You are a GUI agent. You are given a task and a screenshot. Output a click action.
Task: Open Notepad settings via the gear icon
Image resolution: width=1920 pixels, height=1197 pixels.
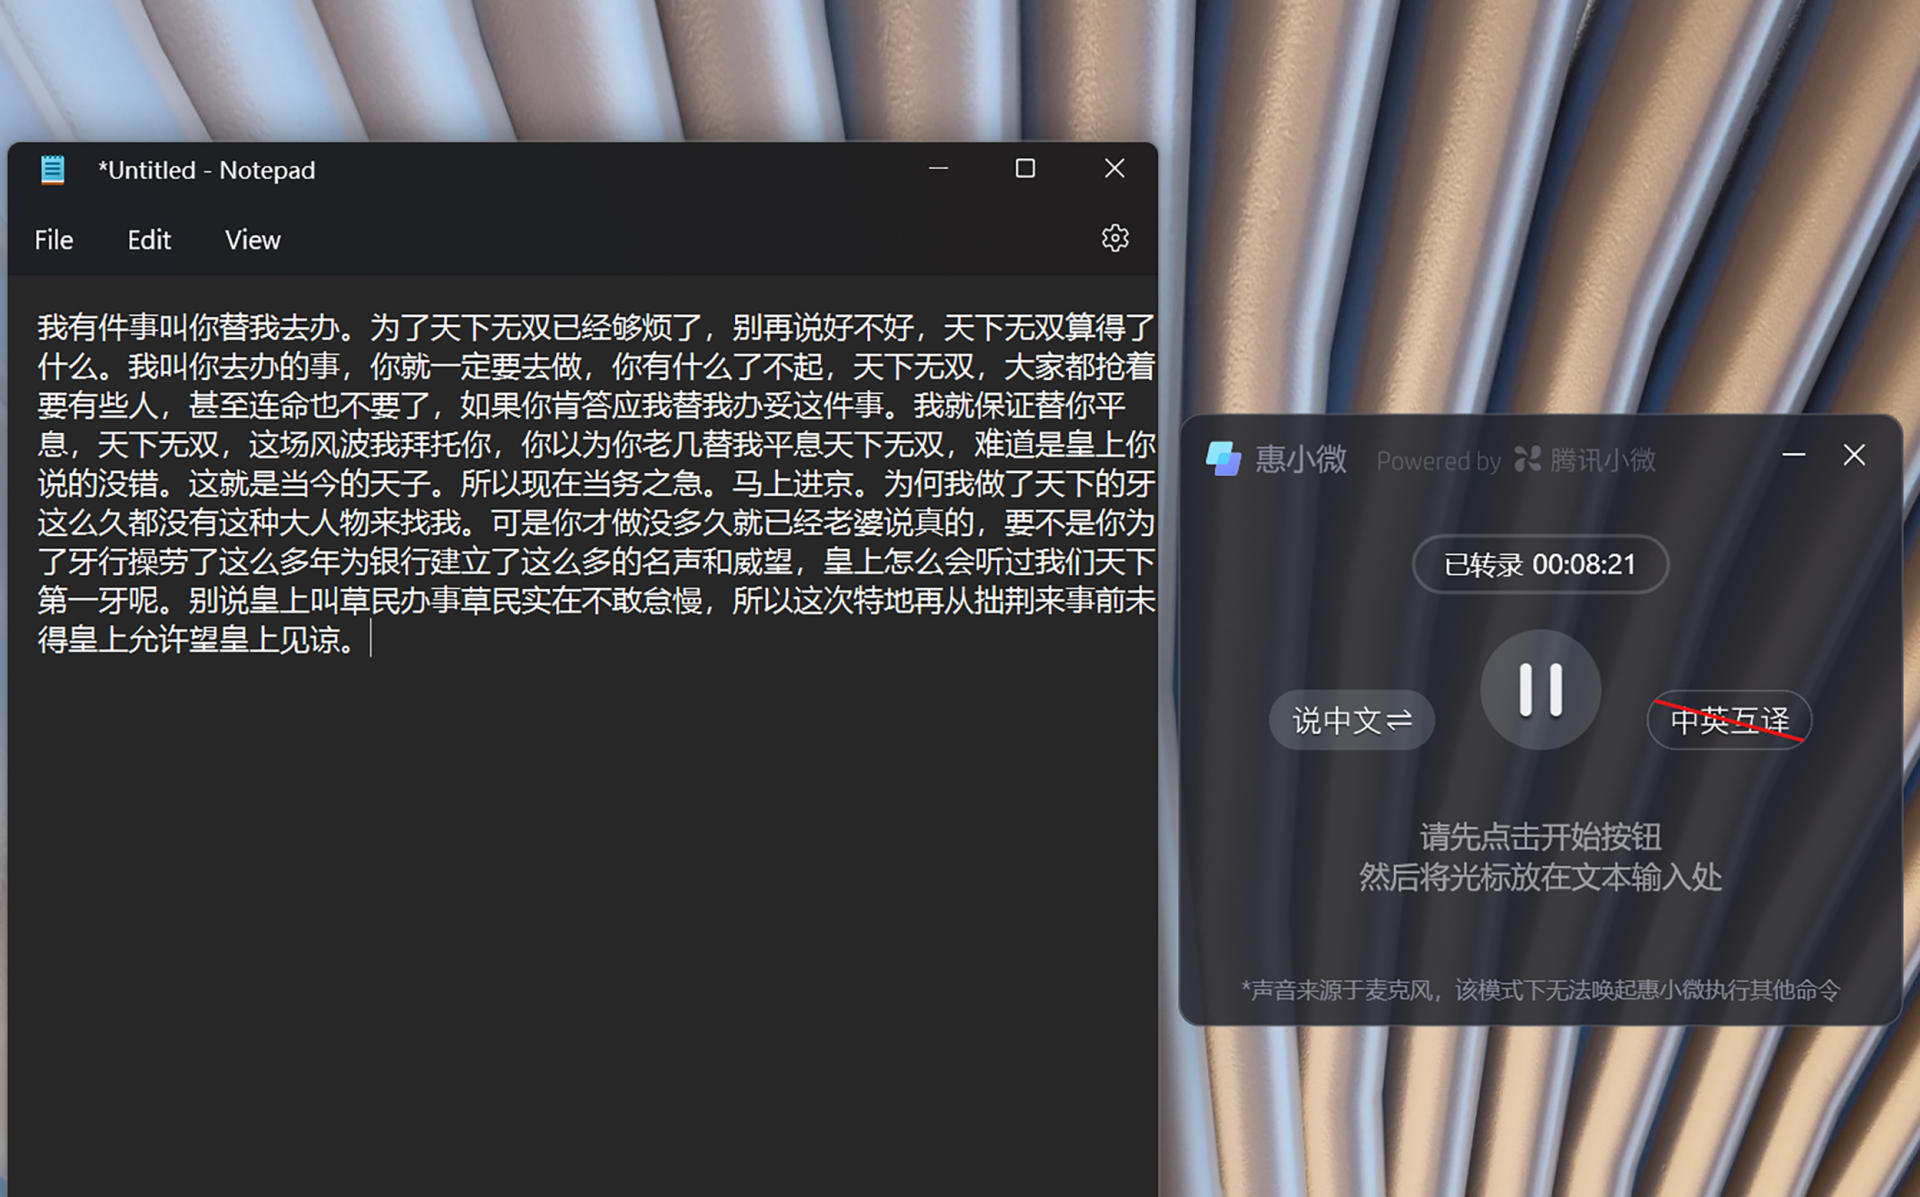[x=1113, y=238]
